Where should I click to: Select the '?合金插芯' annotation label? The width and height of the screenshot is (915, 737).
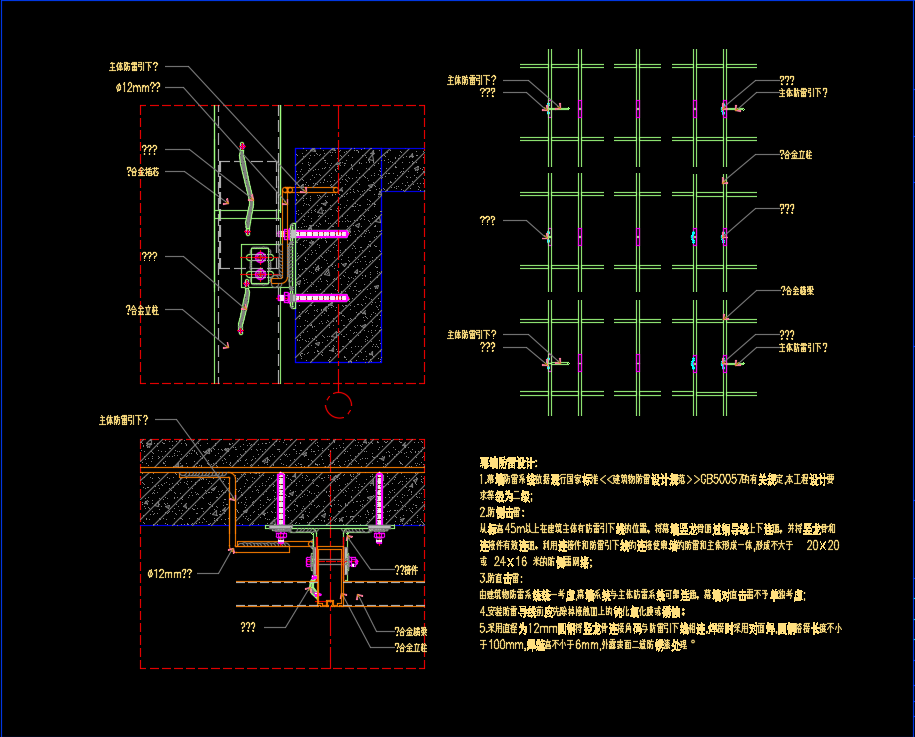pyautogui.click(x=144, y=172)
